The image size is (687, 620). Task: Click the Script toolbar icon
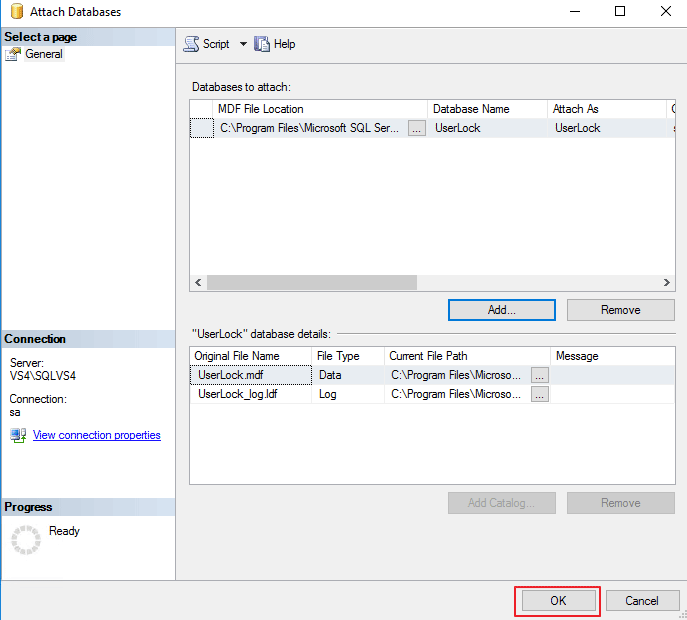coord(191,44)
